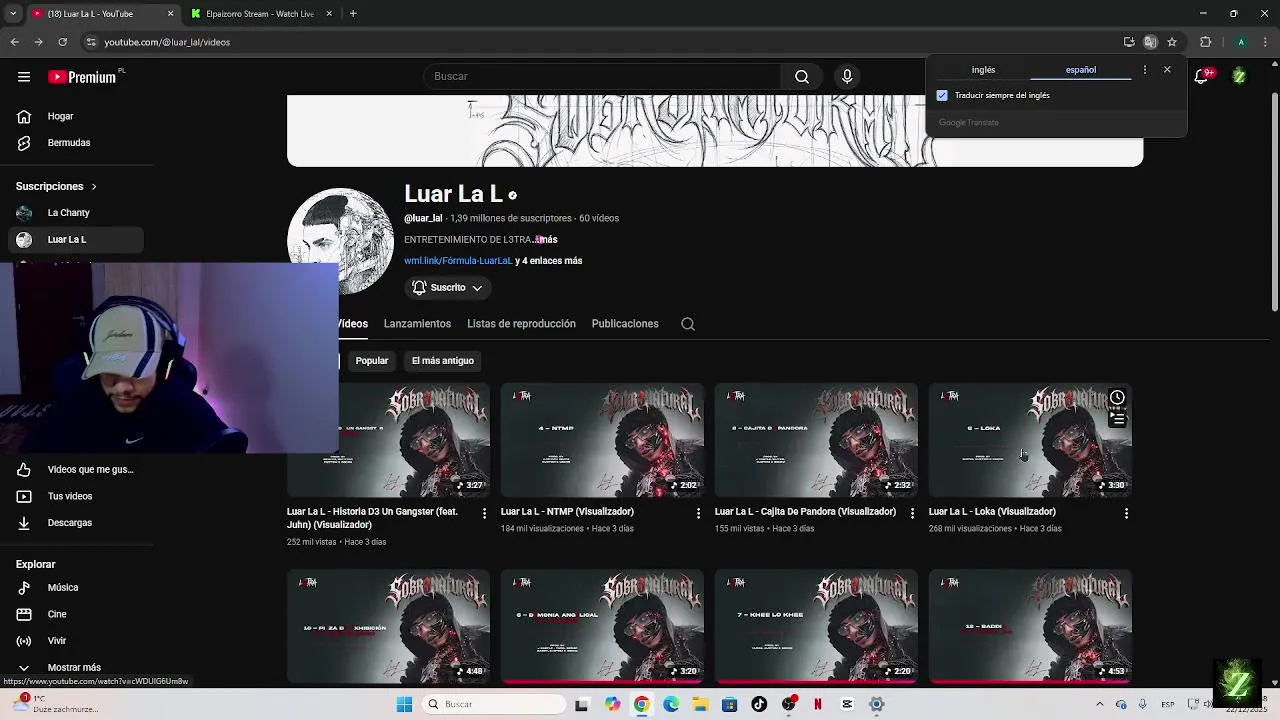Open Microsoft Edge from the taskbar
Viewport: 1280px width, 720px height.
pyautogui.click(x=671, y=704)
